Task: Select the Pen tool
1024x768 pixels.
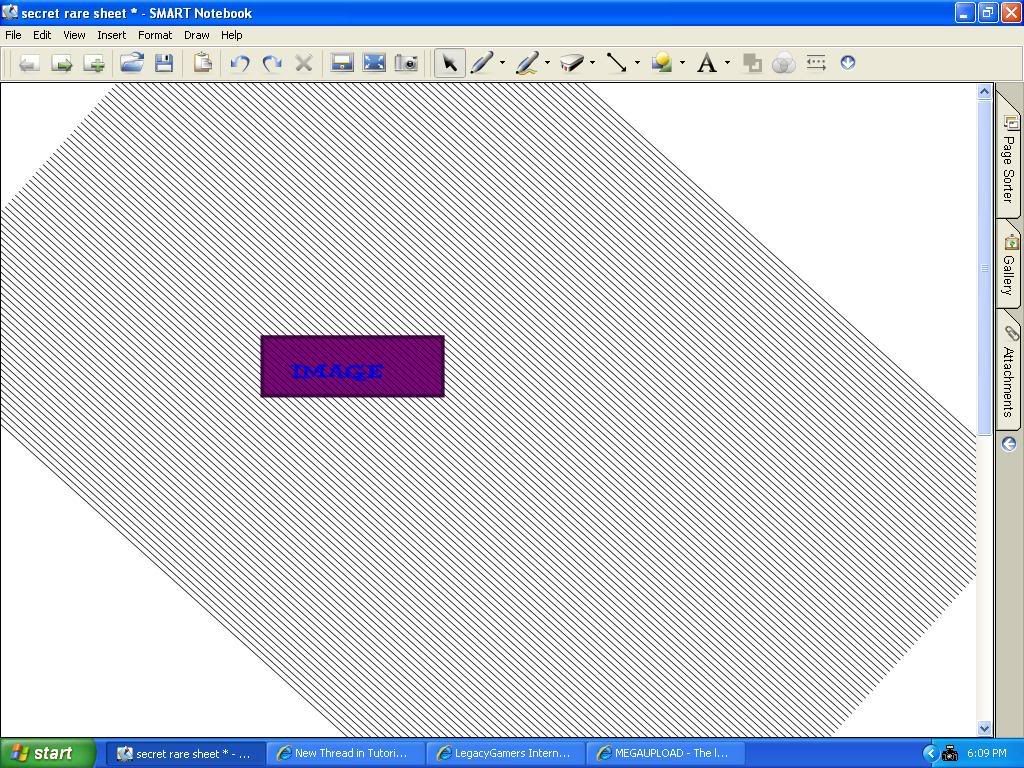Action: (x=481, y=62)
